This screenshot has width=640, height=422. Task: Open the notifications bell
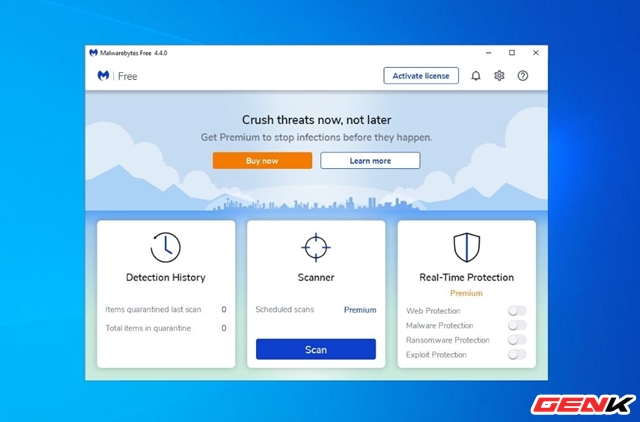(x=476, y=76)
